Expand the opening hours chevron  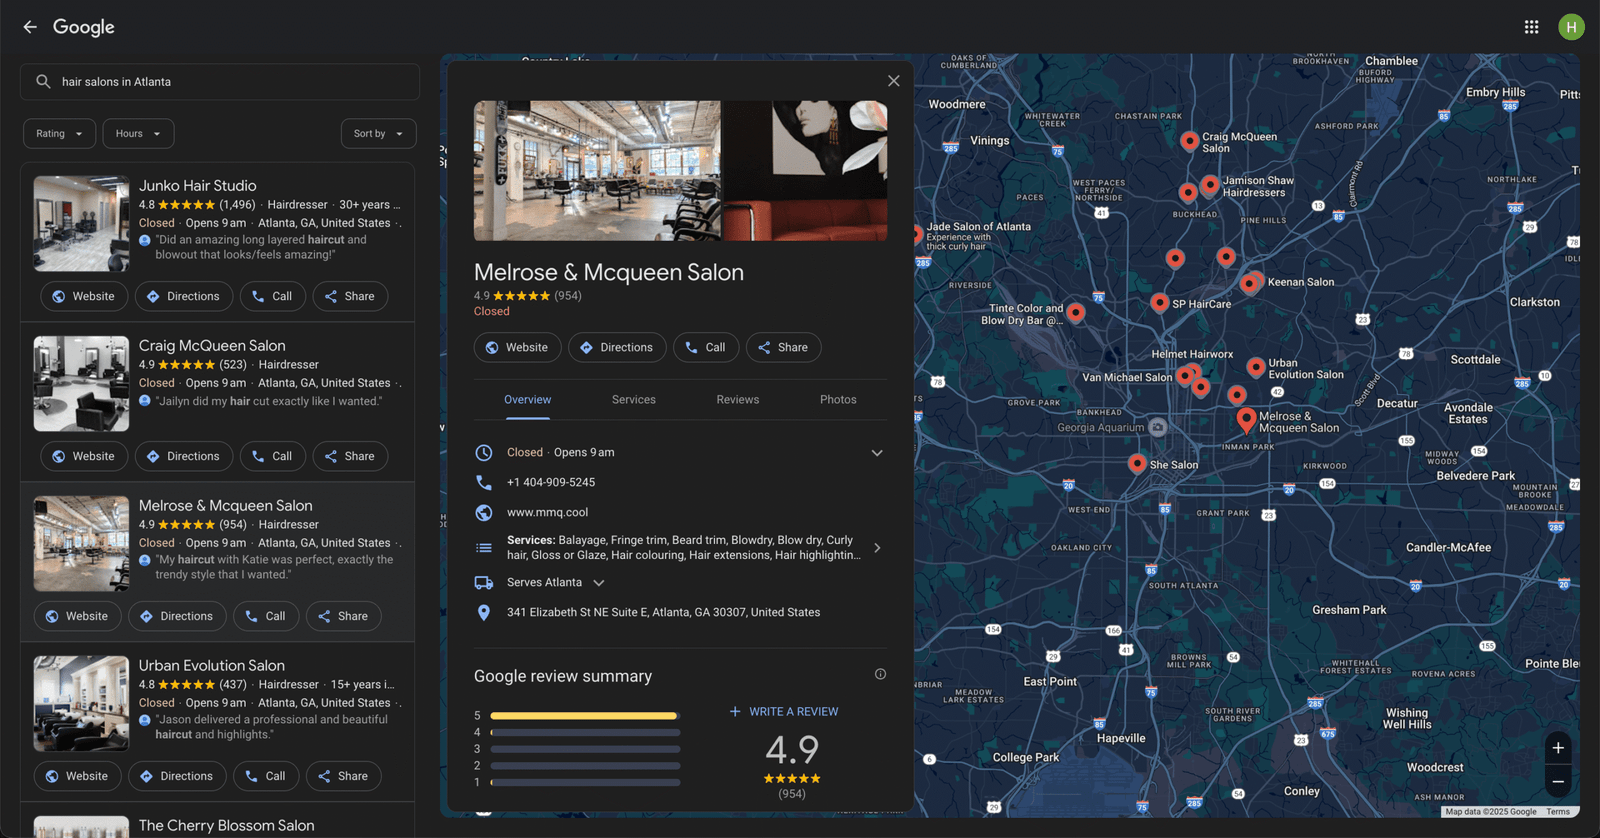[877, 453]
